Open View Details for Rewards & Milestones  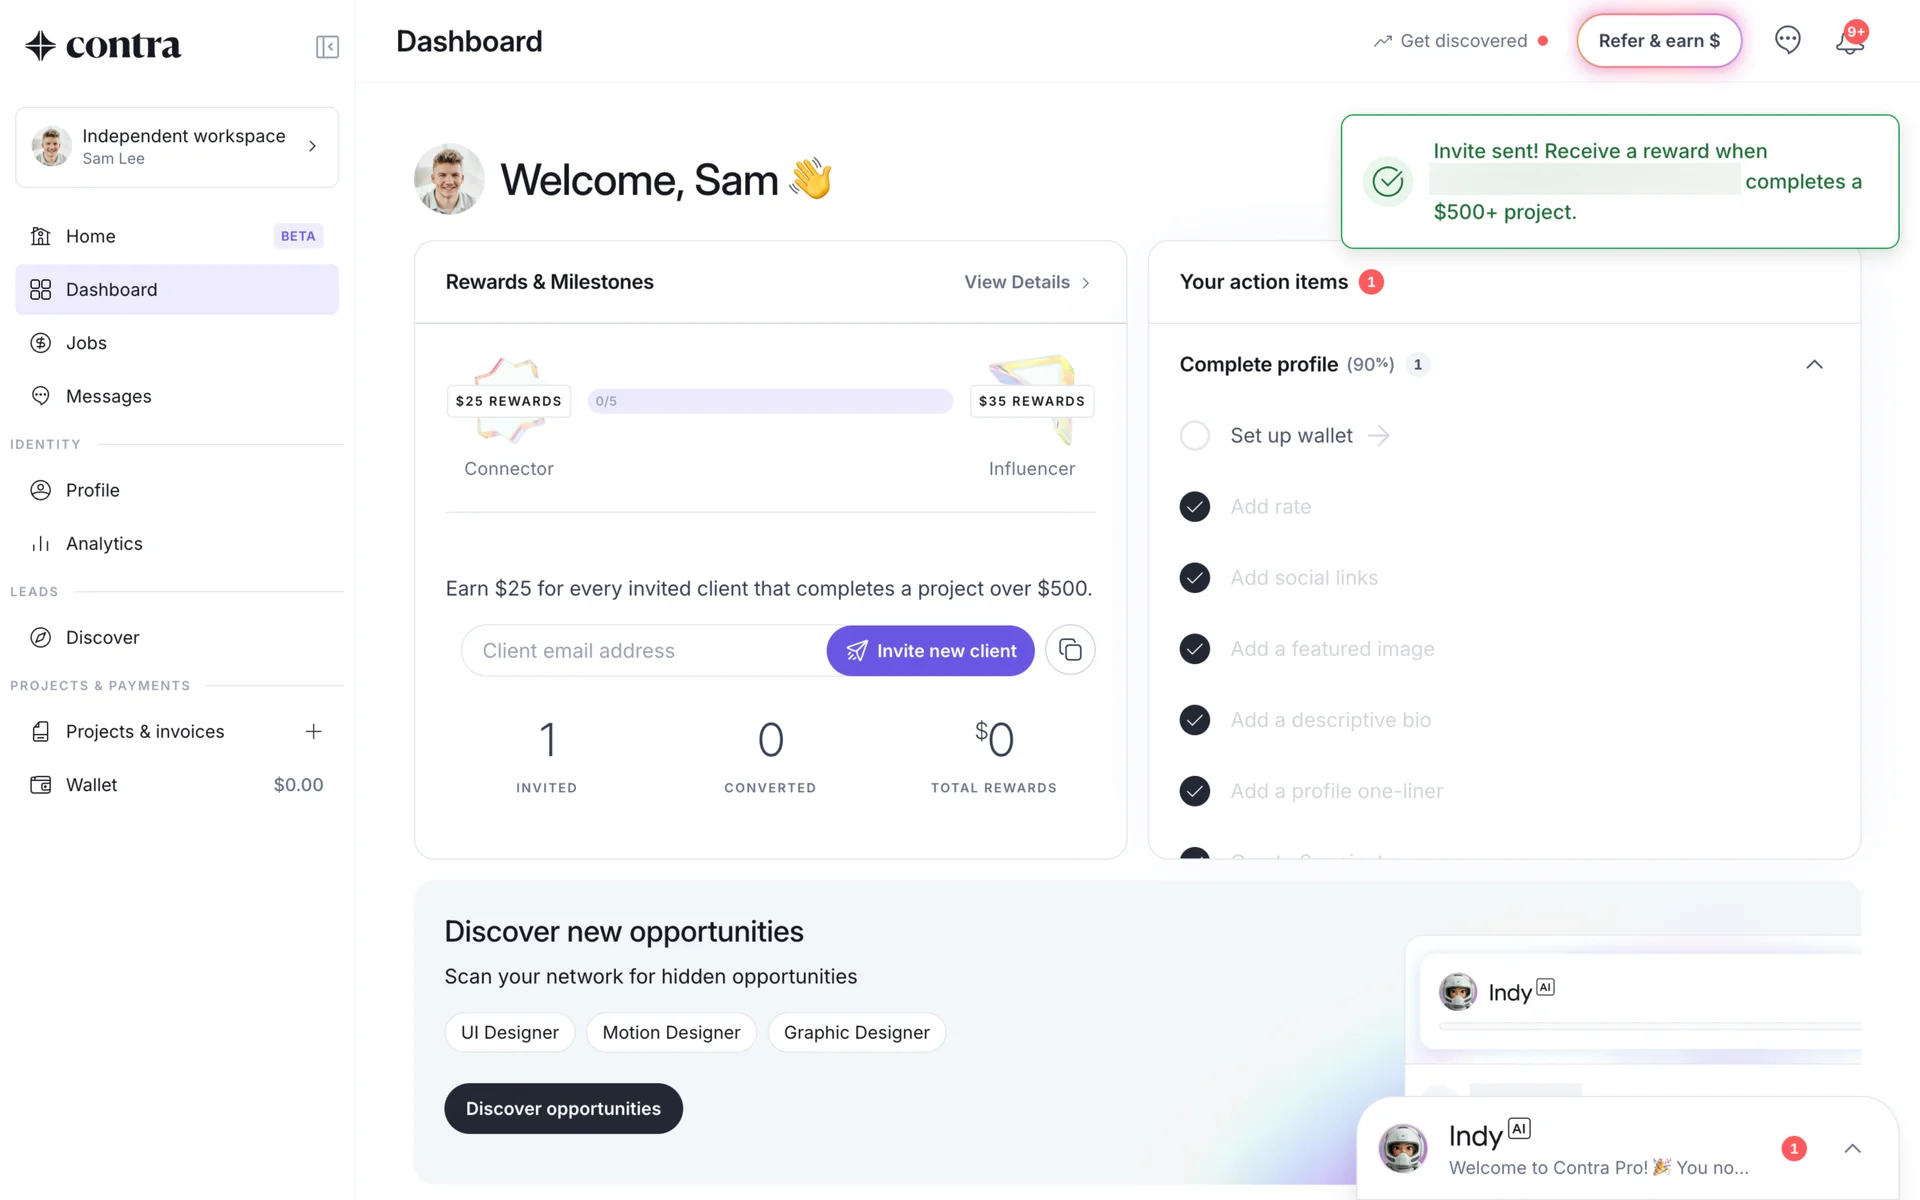point(1027,282)
